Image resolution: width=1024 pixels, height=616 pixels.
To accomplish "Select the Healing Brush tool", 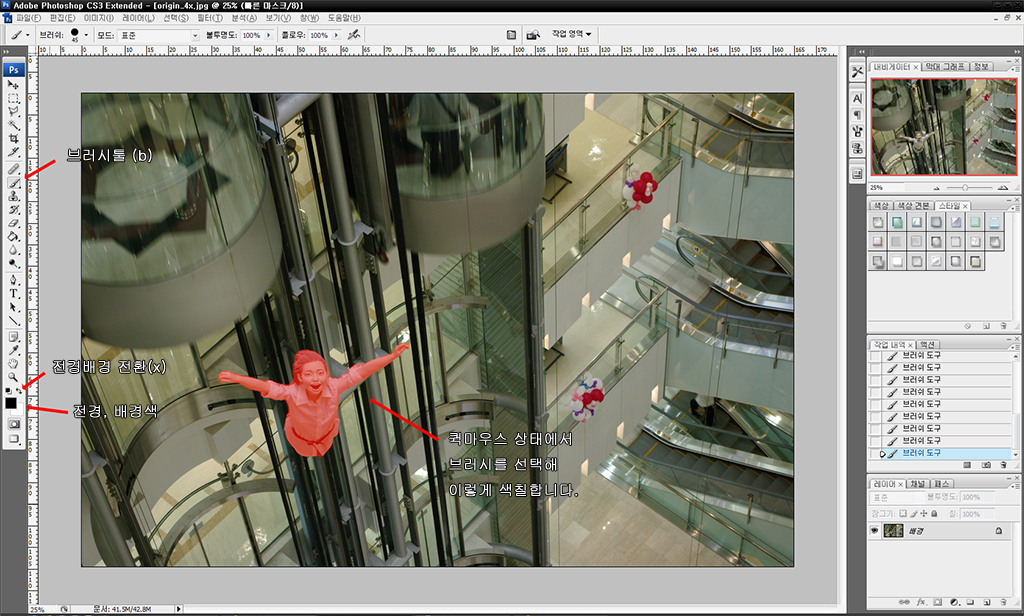I will point(13,169).
